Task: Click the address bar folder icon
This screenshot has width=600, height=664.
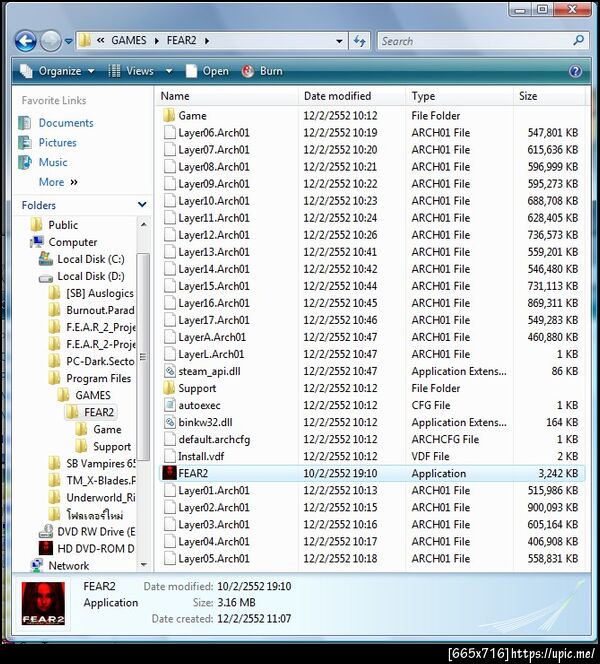Action: (x=85, y=41)
